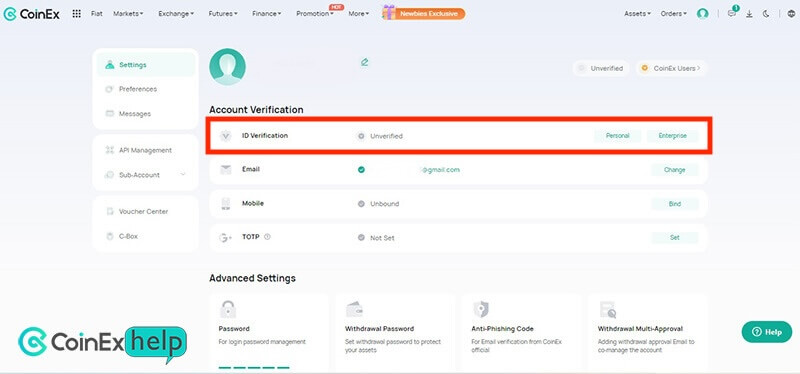Toggle dark mode moon icon
Viewport: 800px width, 374px height.
point(766,14)
